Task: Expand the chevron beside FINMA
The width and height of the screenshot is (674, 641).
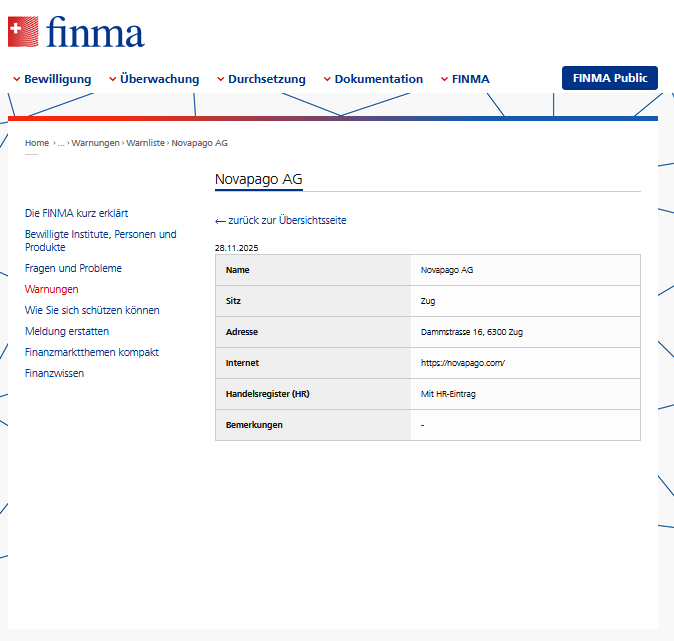Action: point(444,79)
